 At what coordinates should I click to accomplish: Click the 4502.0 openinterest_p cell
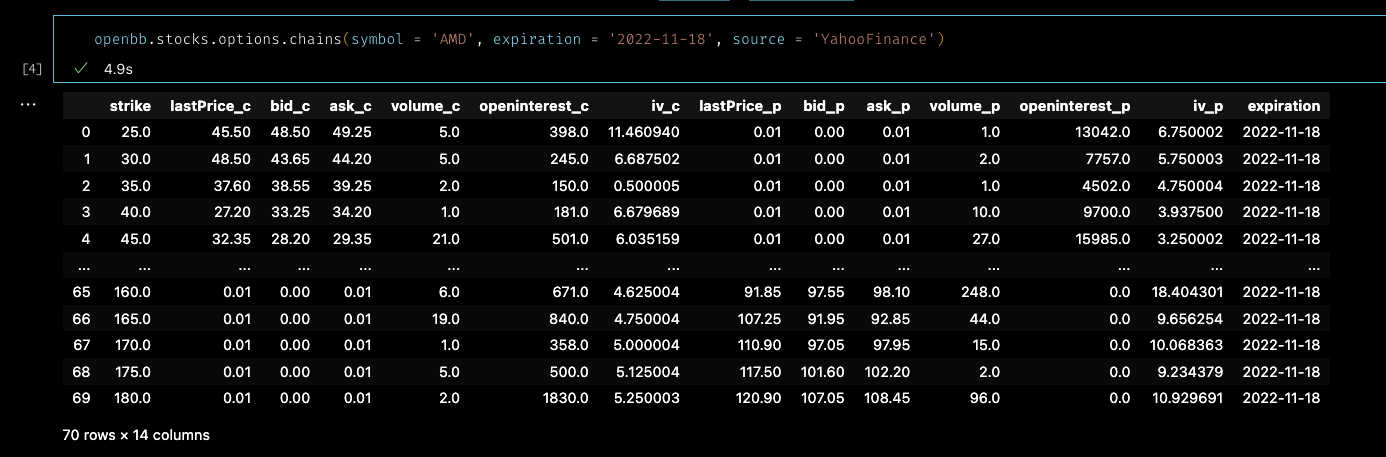click(x=1106, y=186)
